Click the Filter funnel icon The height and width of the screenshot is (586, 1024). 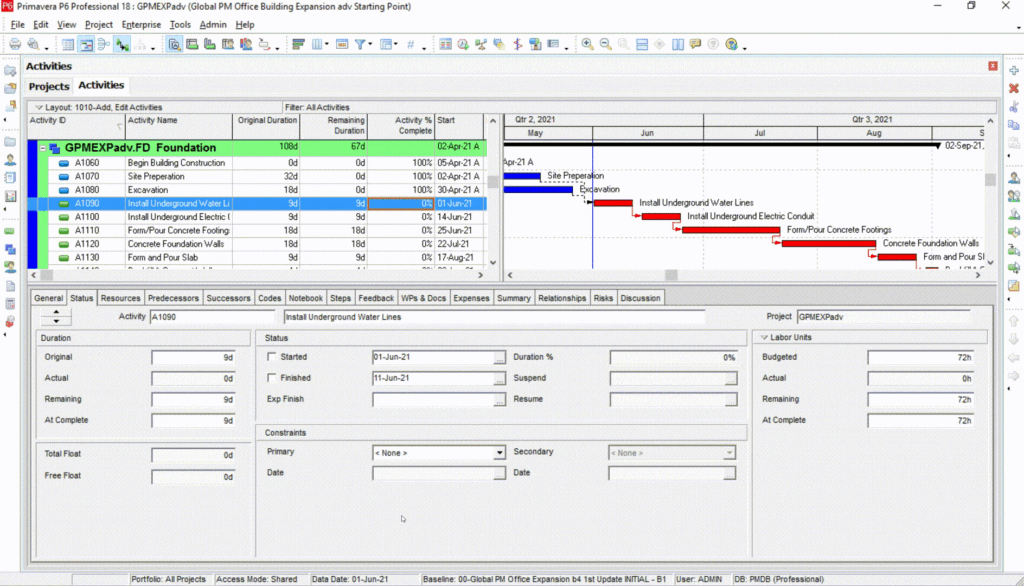[x=360, y=44]
